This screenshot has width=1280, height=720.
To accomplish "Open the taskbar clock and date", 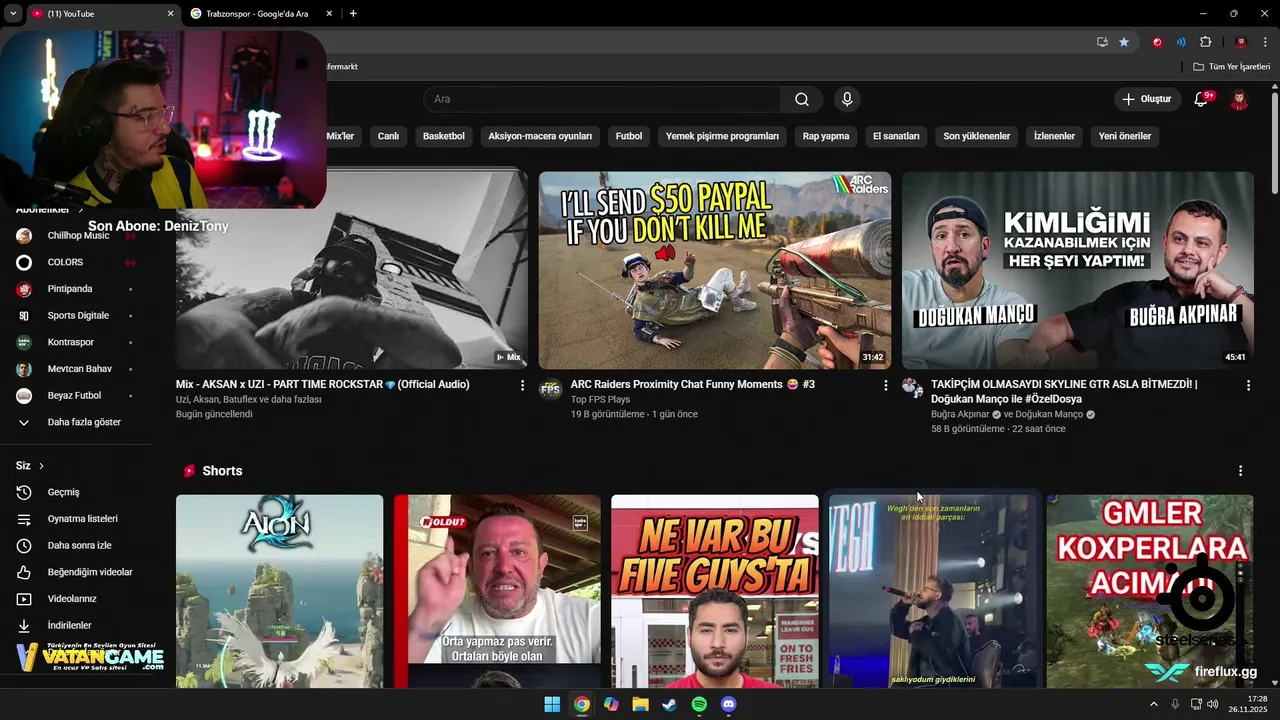I will (x=1248, y=704).
